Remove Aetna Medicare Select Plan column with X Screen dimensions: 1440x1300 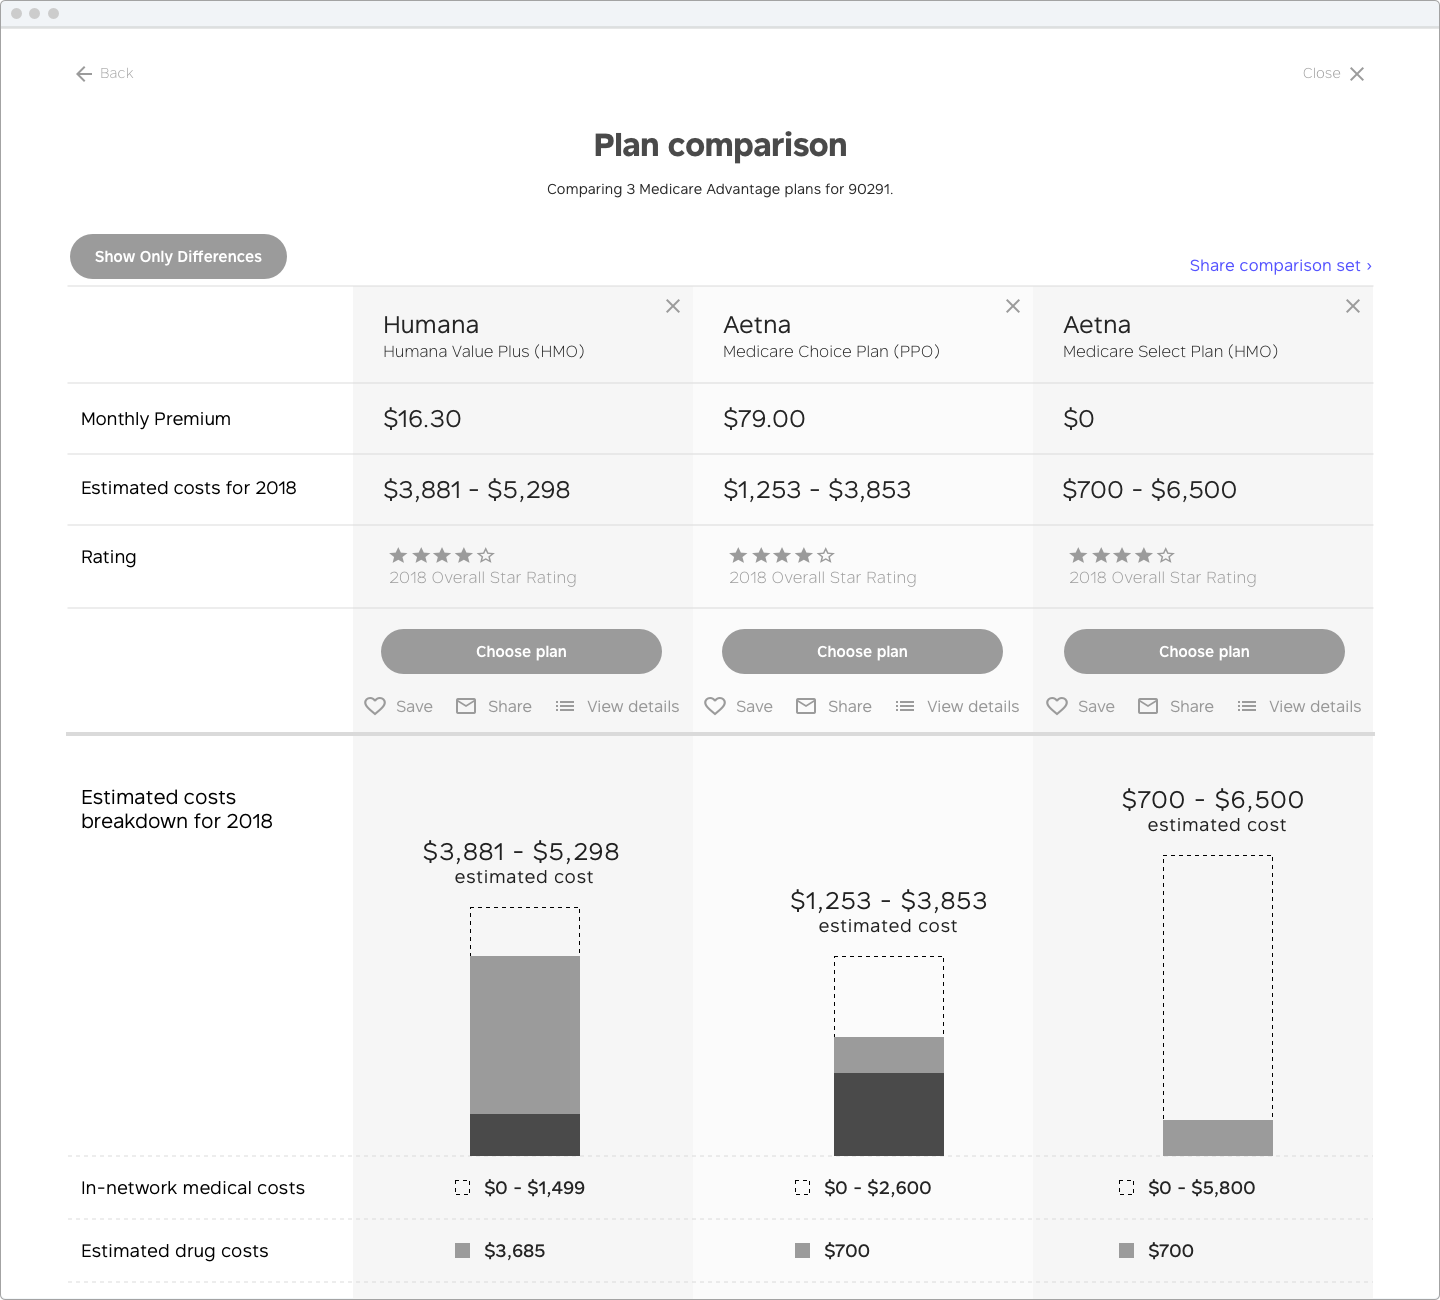click(x=1353, y=306)
